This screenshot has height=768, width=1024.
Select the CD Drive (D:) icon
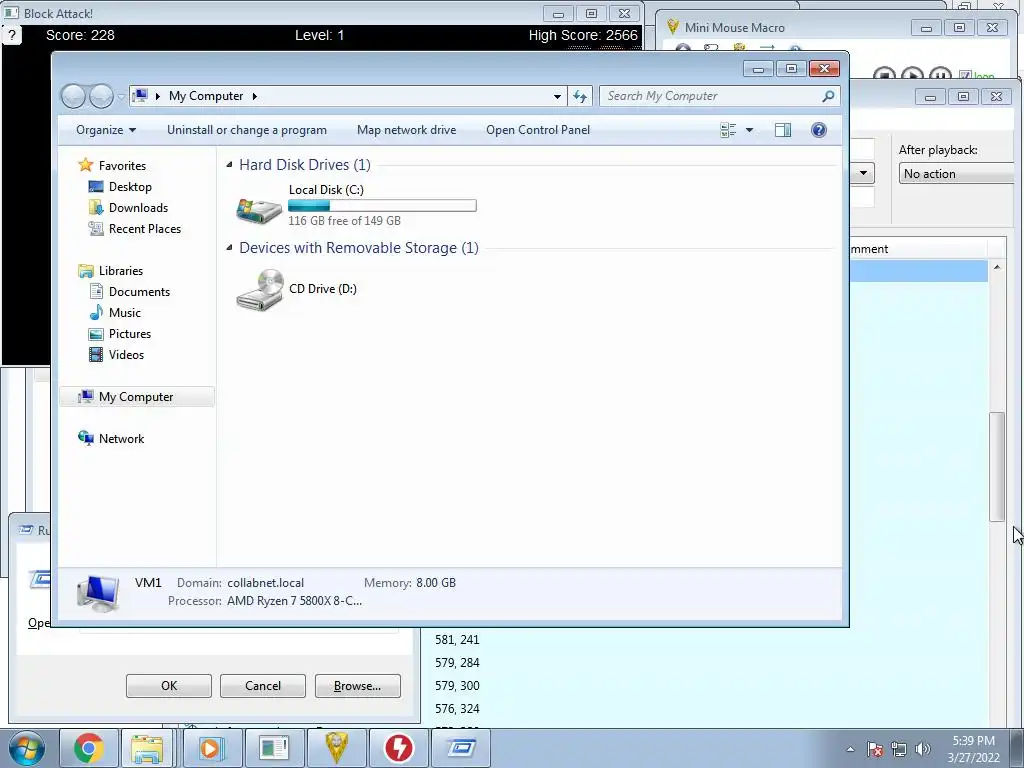coord(259,289)
